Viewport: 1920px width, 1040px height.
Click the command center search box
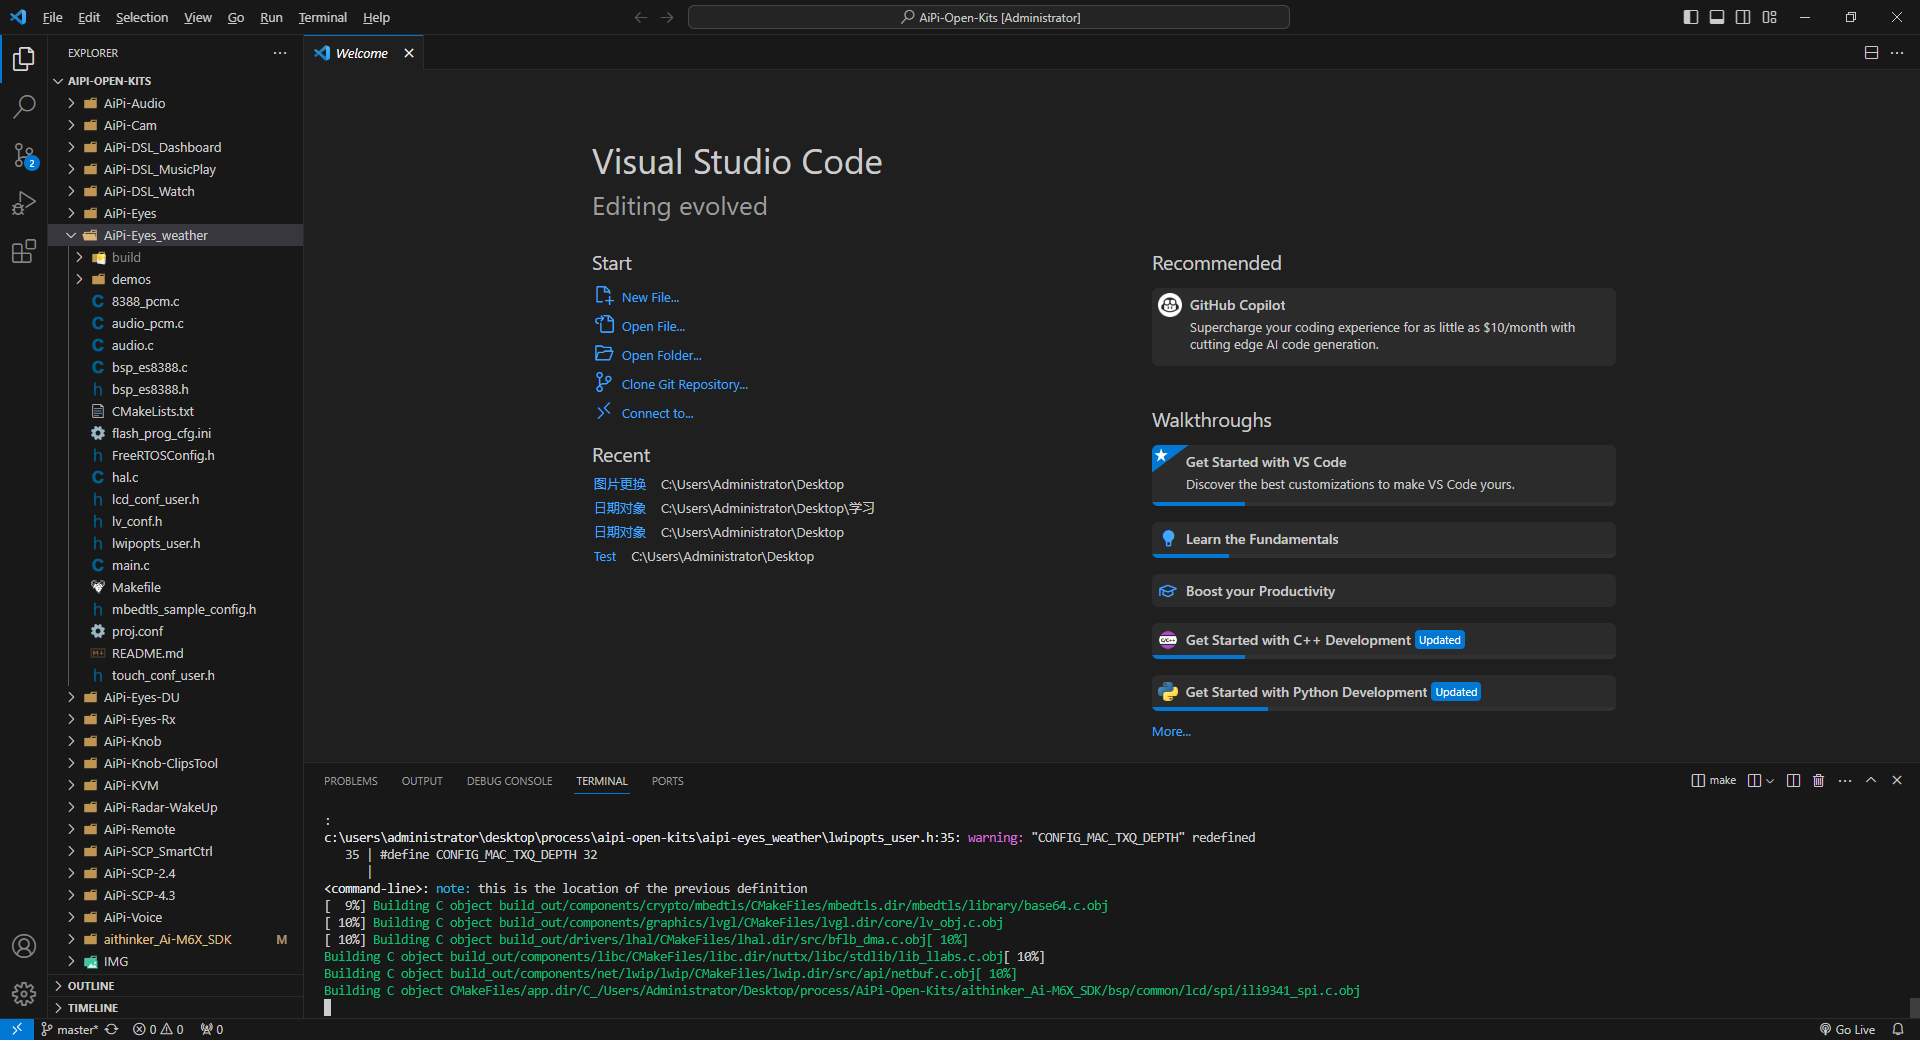pyautogui.click(x=989, y=17)
